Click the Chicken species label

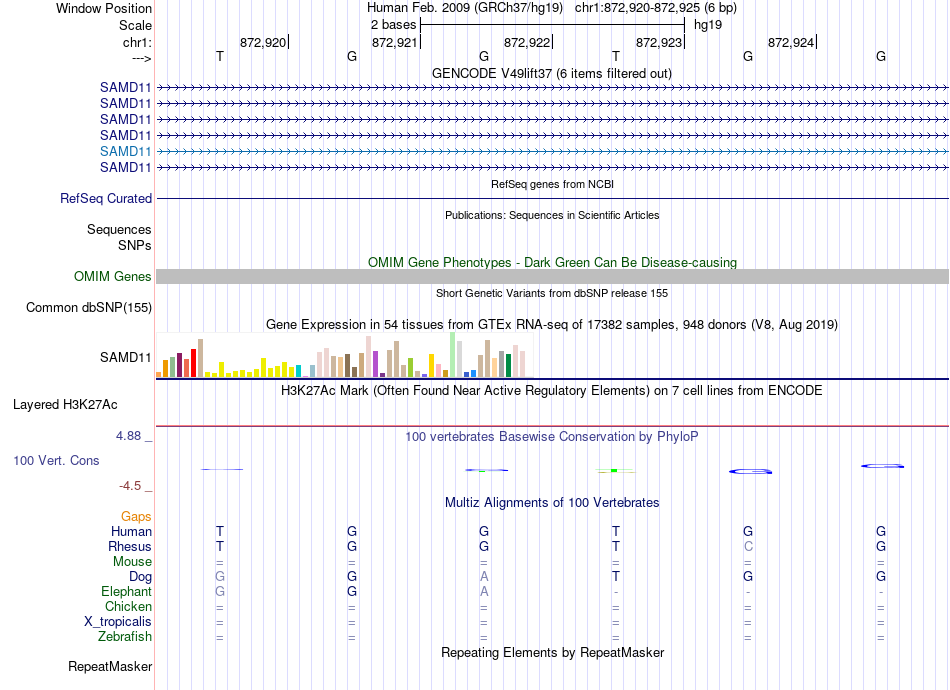(128, 606)
